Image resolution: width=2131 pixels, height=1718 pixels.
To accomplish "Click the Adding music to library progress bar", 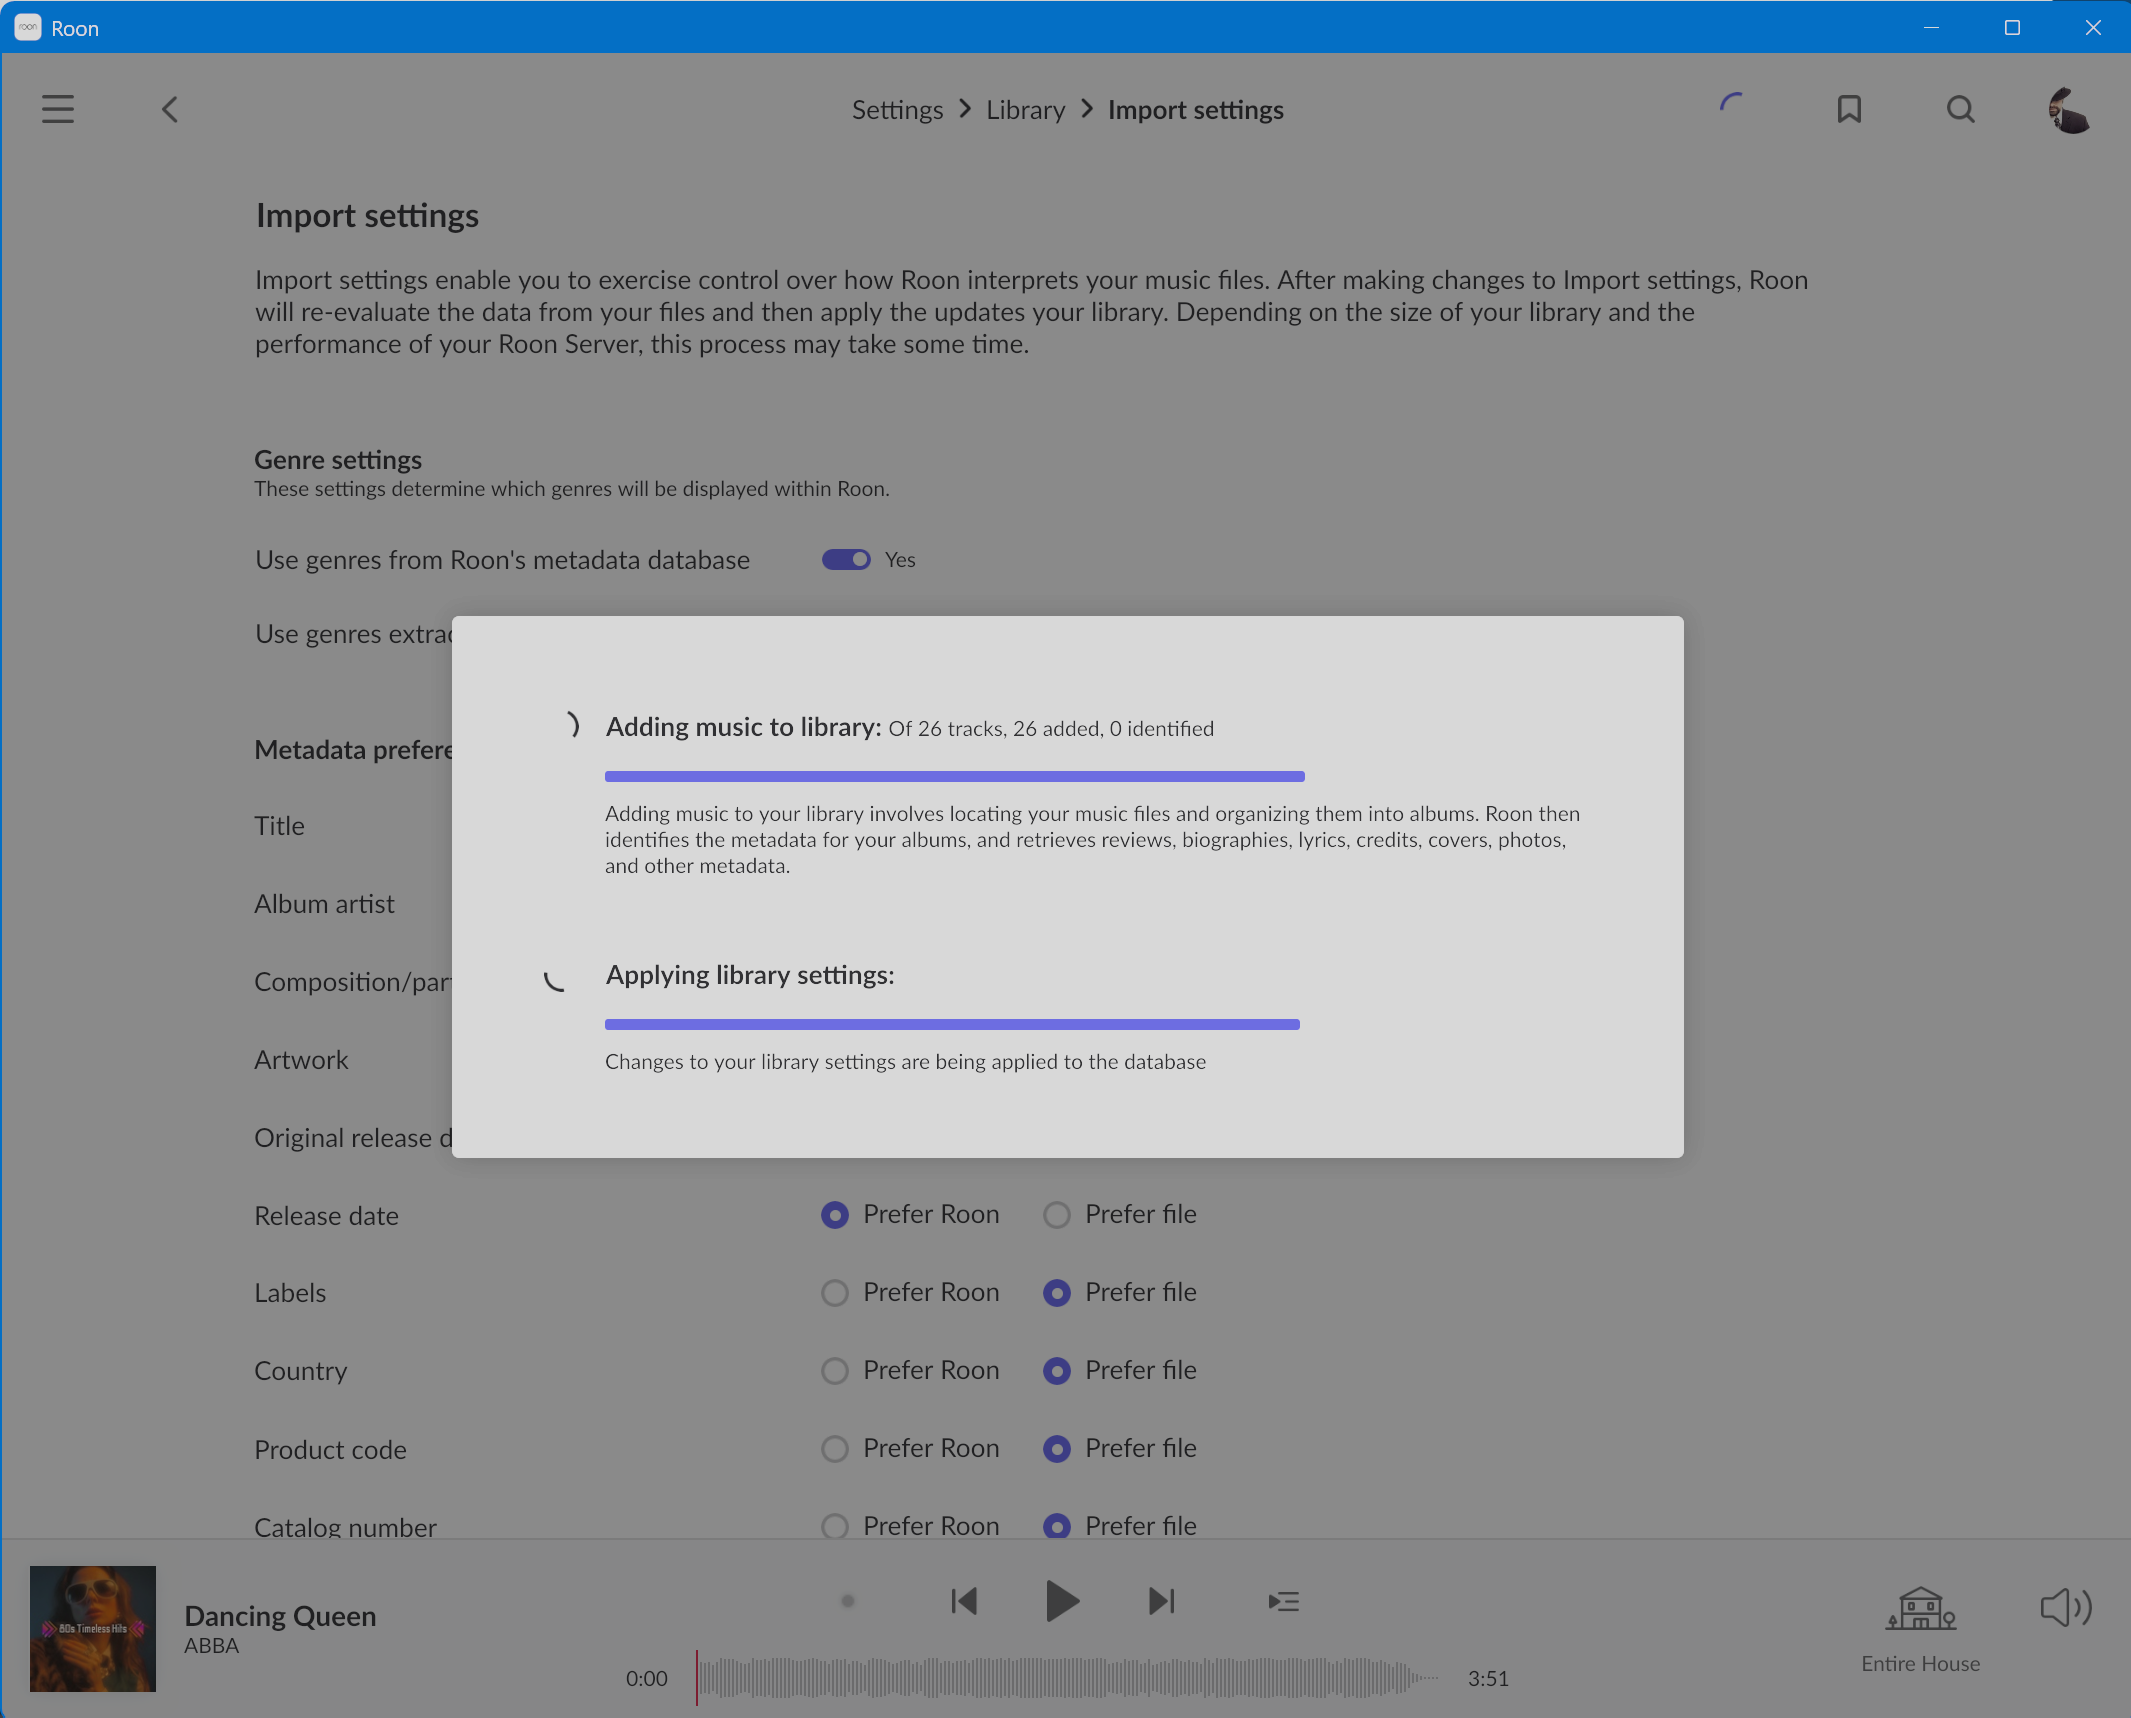I will (954, 777).
